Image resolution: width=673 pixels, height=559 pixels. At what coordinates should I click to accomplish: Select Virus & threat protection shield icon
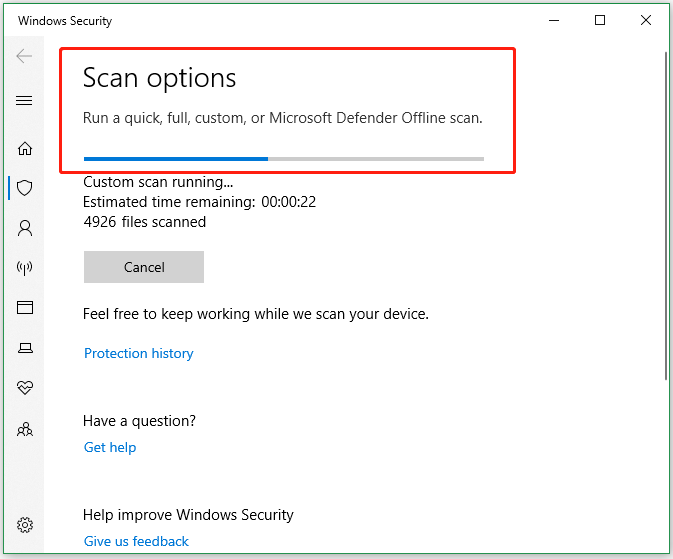pyautogui.click(x=24, y=188)
